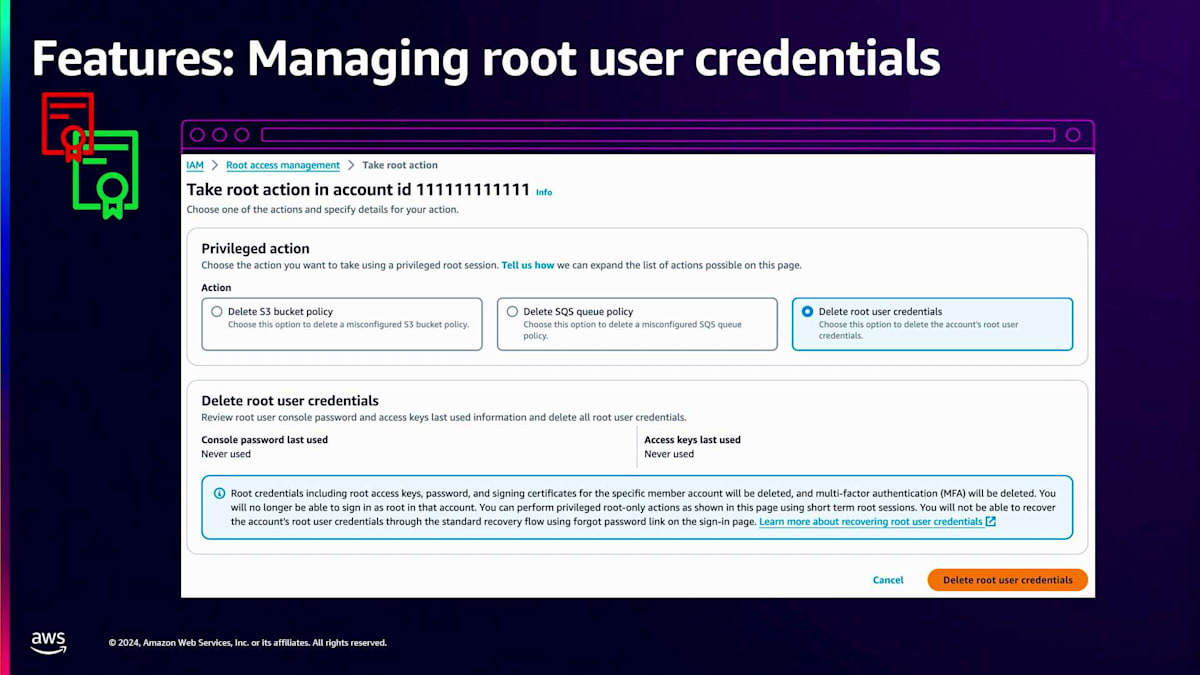Click the Delete root user credentials section heading
This screenshot has height=675, width=1200.
[290, 401]
